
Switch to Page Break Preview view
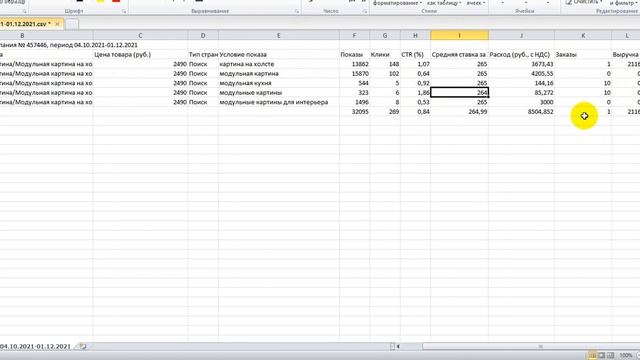[610, 356]
